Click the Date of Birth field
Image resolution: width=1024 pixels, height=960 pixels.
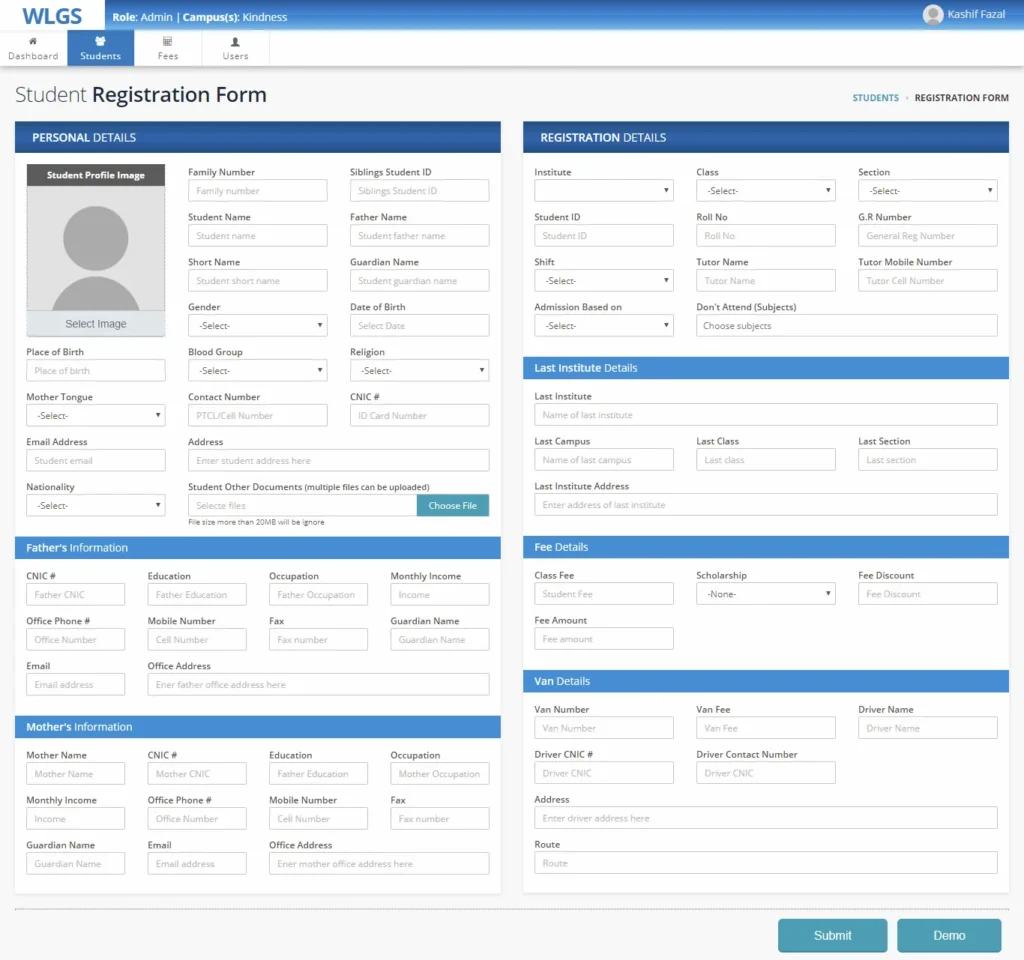coord(419,326)
